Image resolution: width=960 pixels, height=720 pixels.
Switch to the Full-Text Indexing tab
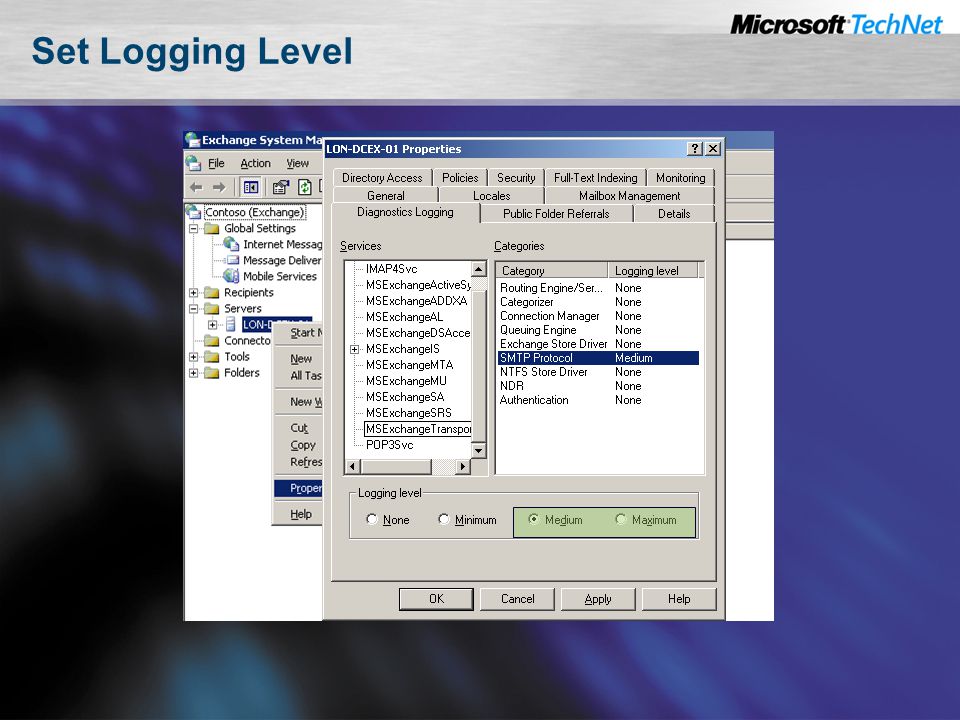[596, 178]
